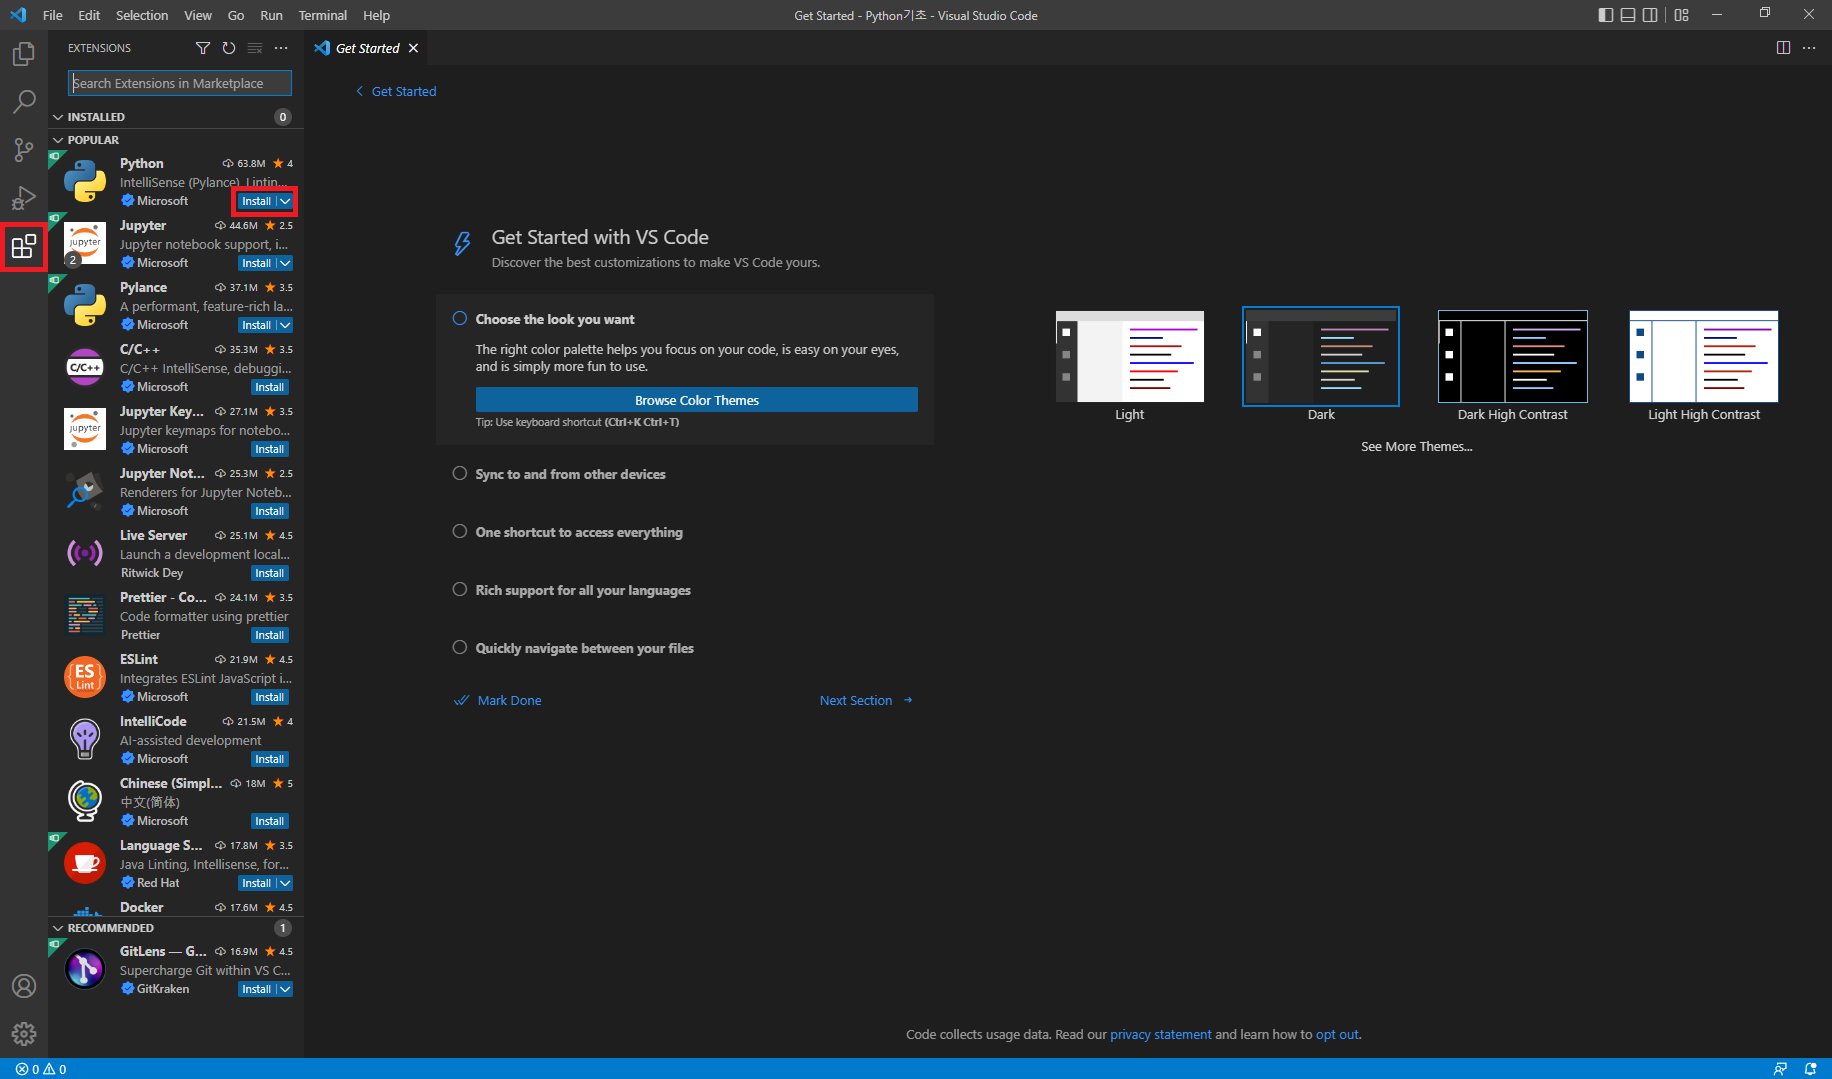Collapse the INSTALLED section

(x=58, y=117)
